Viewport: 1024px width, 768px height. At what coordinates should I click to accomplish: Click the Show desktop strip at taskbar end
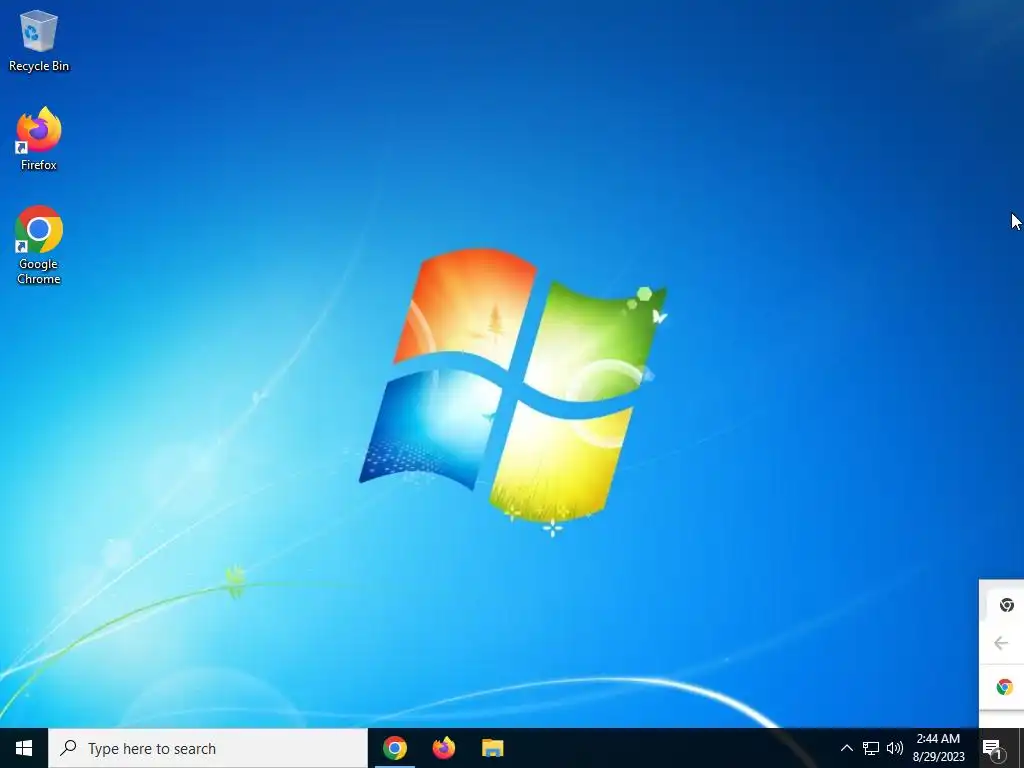tap(1021, 748)
